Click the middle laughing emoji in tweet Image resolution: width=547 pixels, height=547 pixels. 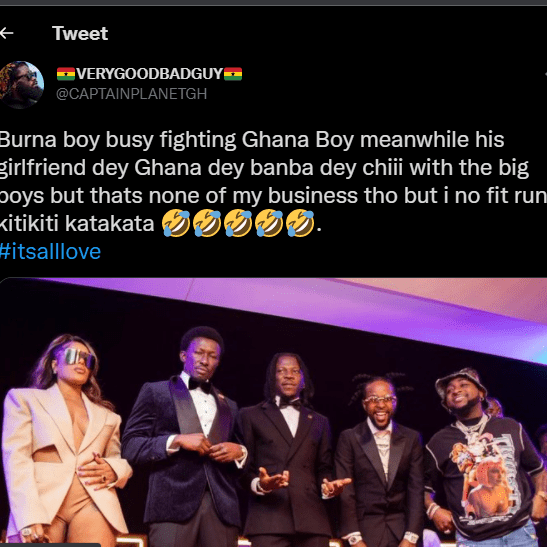(x=238, y=223)
